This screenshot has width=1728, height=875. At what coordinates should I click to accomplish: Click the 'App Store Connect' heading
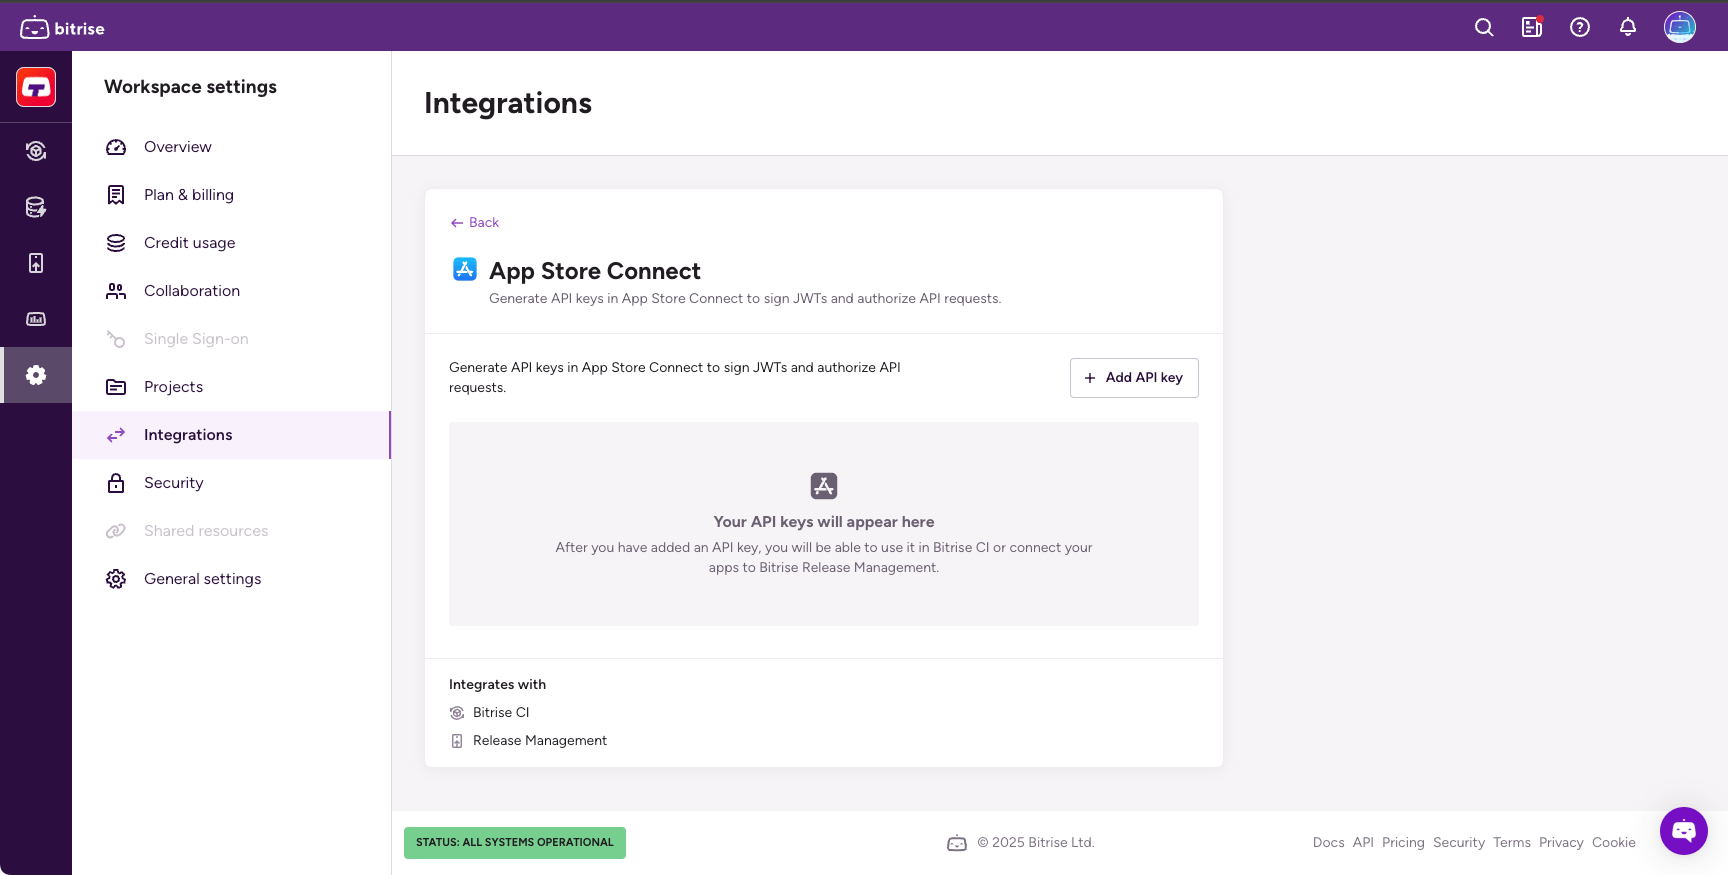595,271
